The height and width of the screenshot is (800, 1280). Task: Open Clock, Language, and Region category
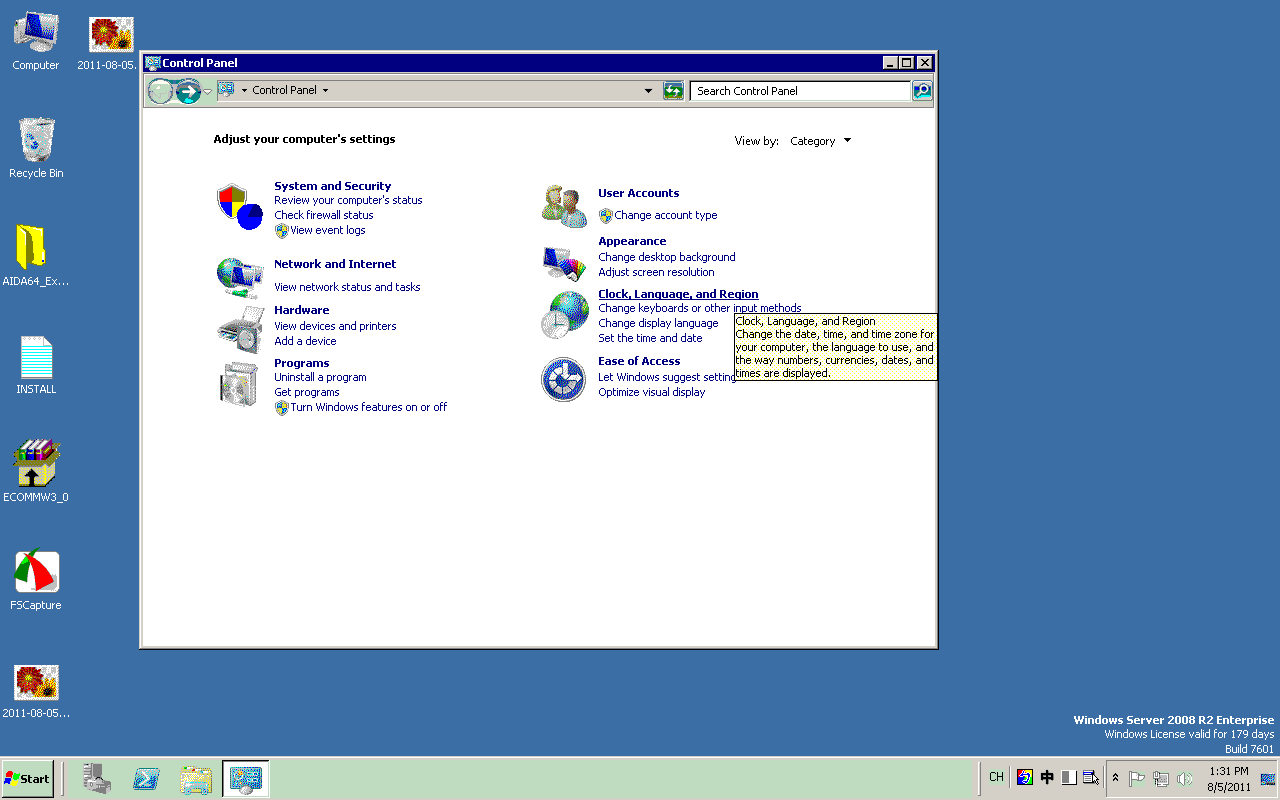tap(678, 294)
